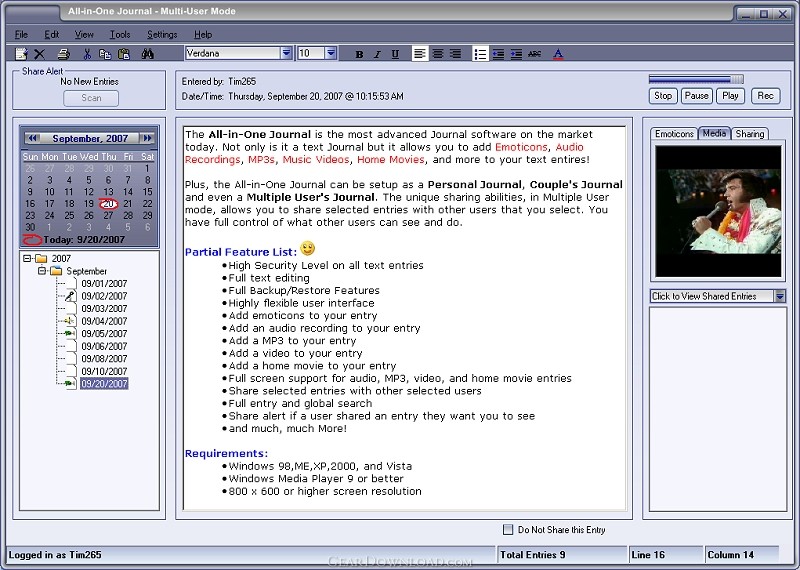Click the smiley emoticon in entry
This screenshot has width=800, height=570.
(x=307, y=249)
